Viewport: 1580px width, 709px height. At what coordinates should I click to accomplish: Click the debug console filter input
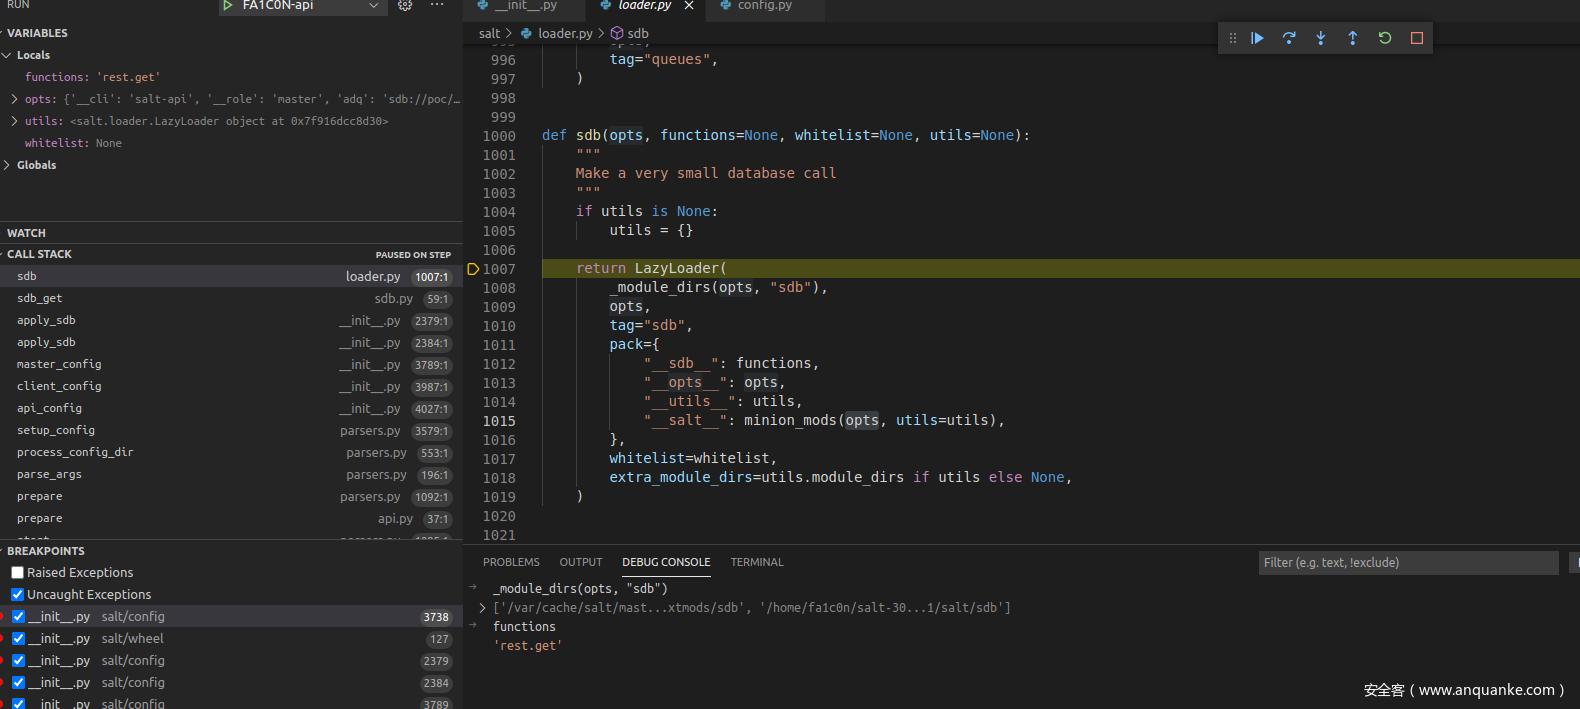1407,563
